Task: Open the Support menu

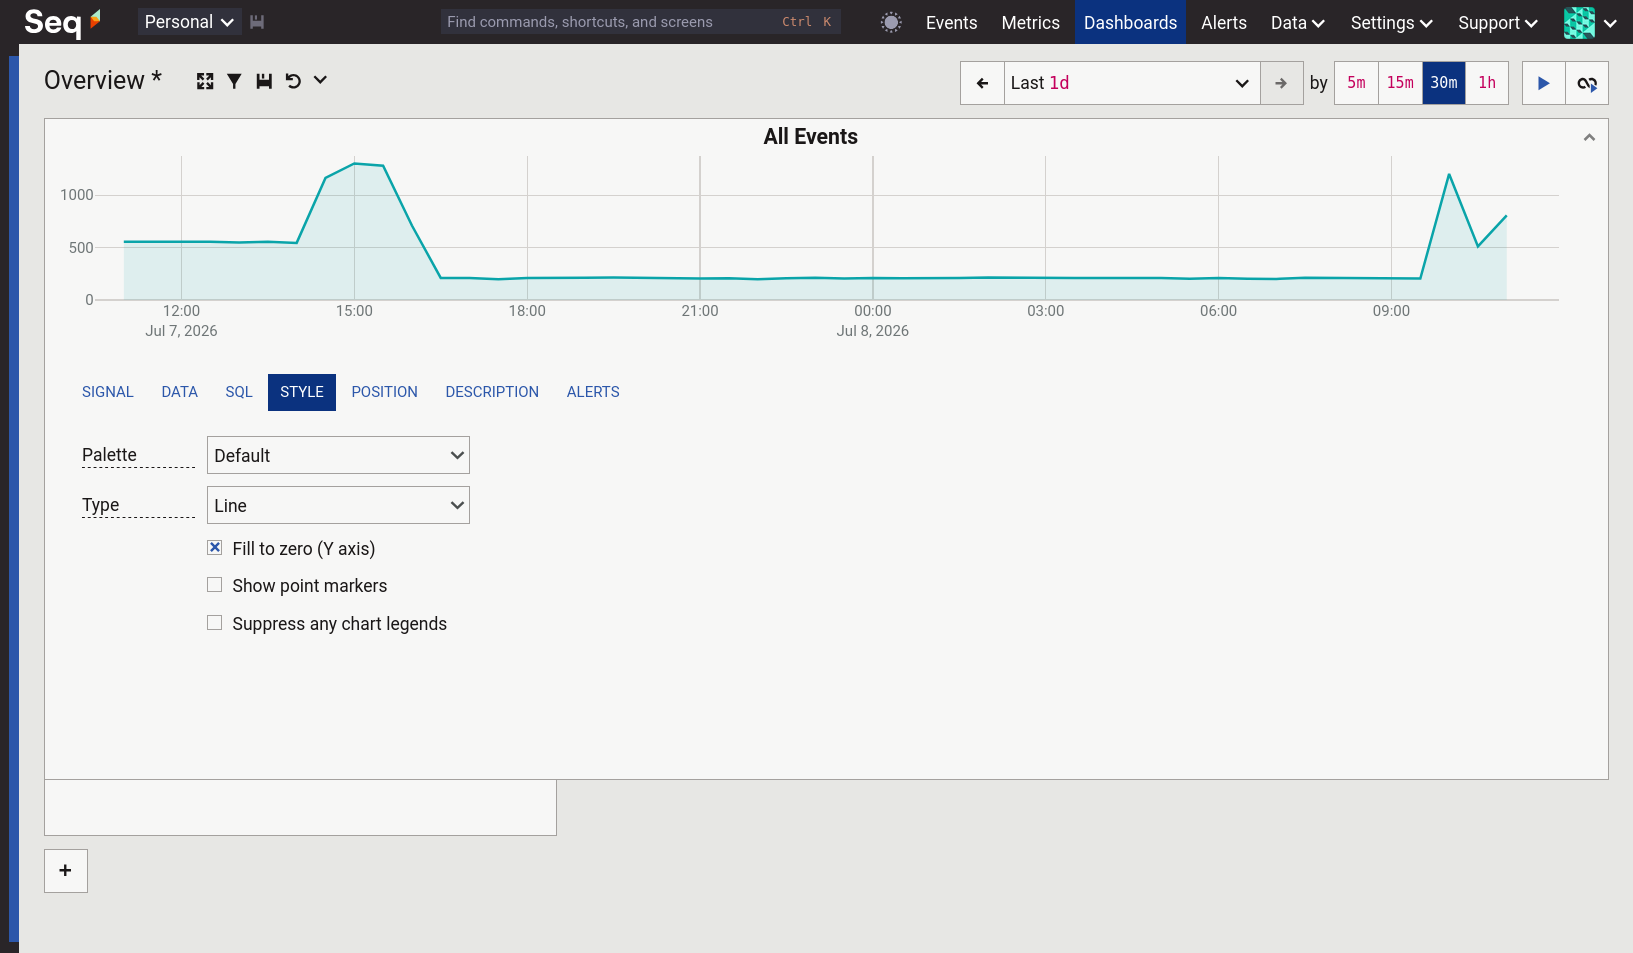Action: [x=1498, y=22]
